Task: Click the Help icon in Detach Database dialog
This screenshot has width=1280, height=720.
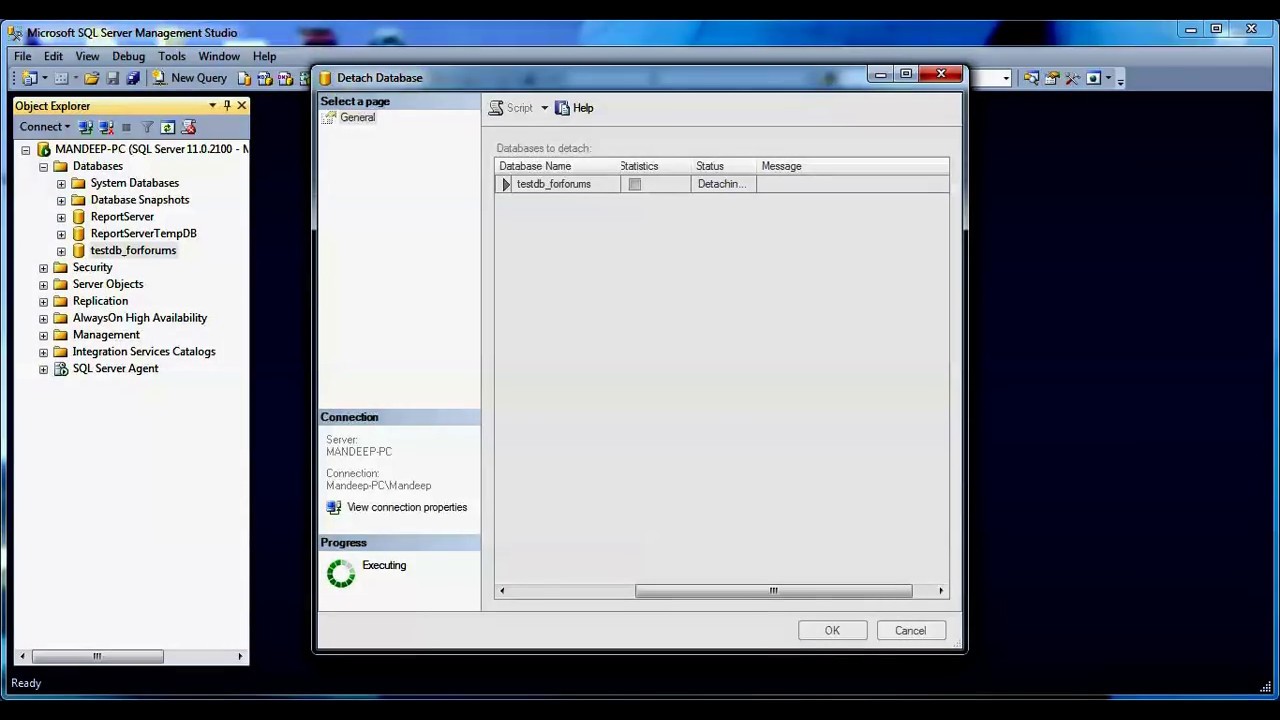Action: tap(562, 108)
